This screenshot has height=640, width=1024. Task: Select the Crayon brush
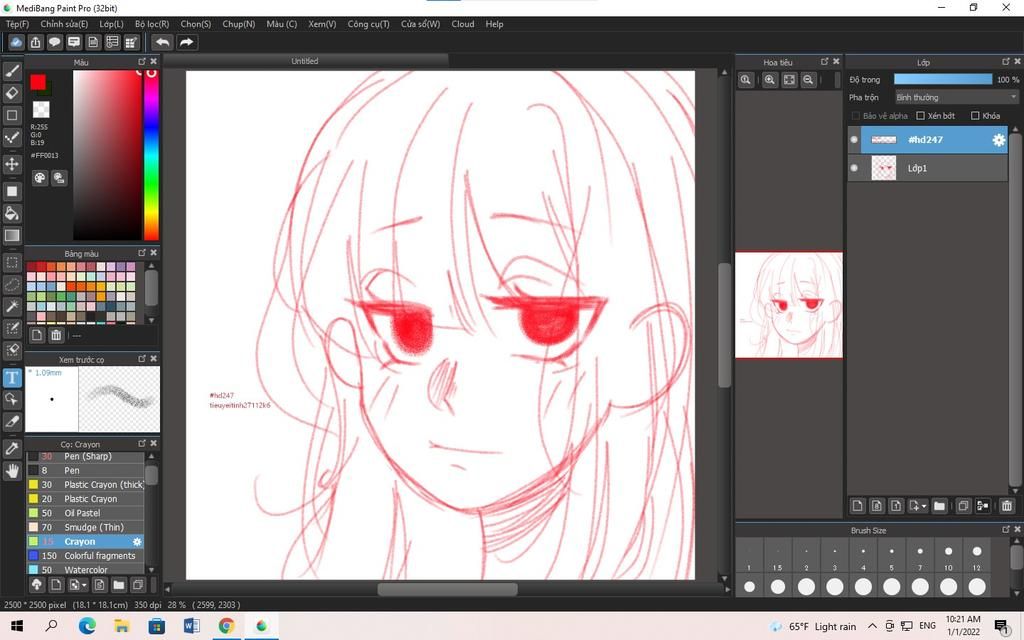click(85, 541)
